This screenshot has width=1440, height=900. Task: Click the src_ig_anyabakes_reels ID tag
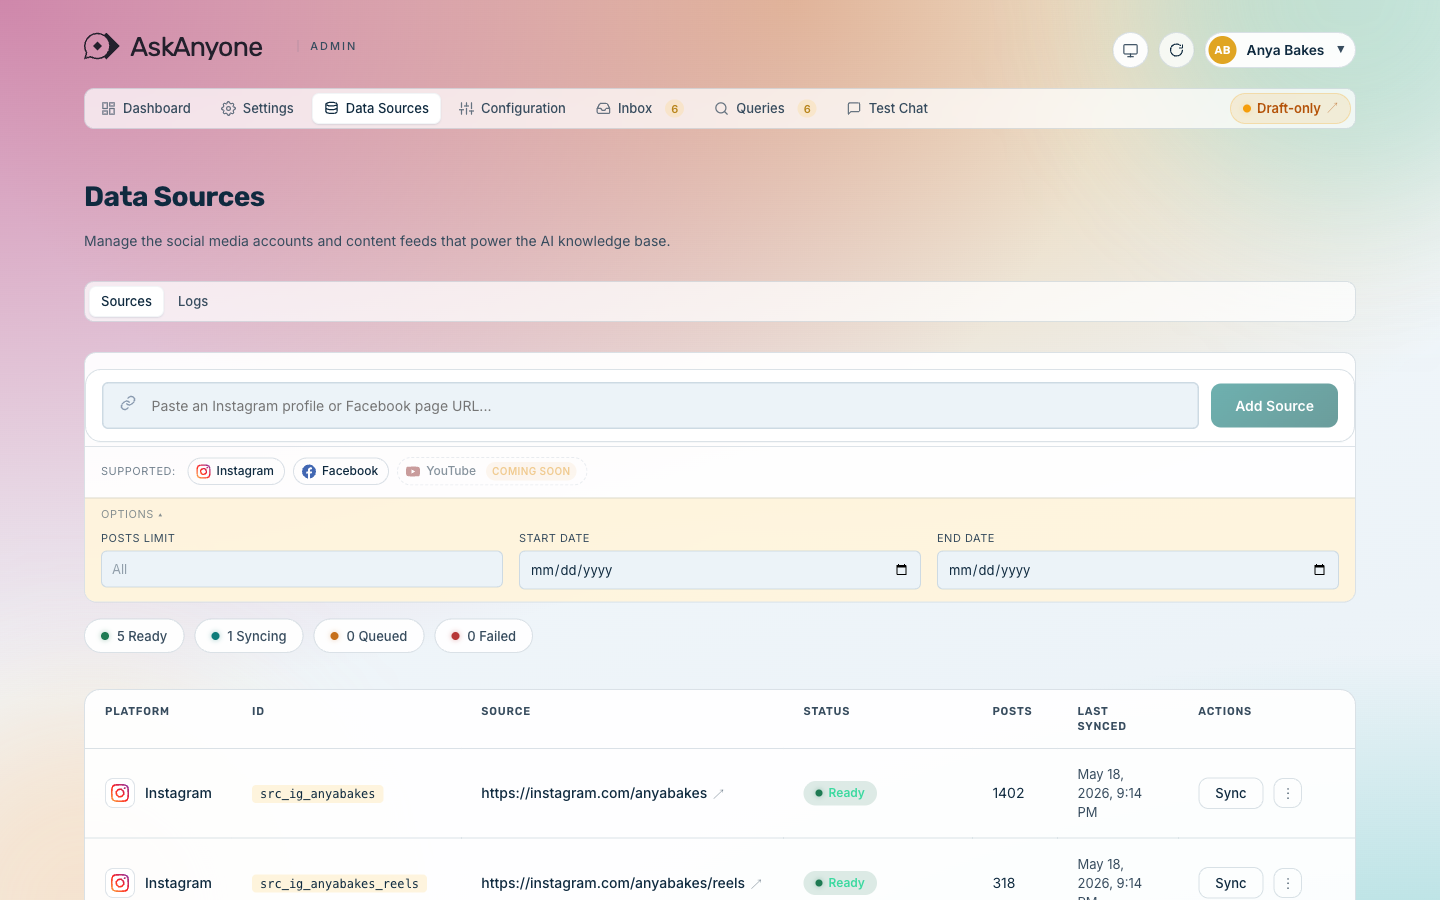pyautogui.click(x=340, y=884)
